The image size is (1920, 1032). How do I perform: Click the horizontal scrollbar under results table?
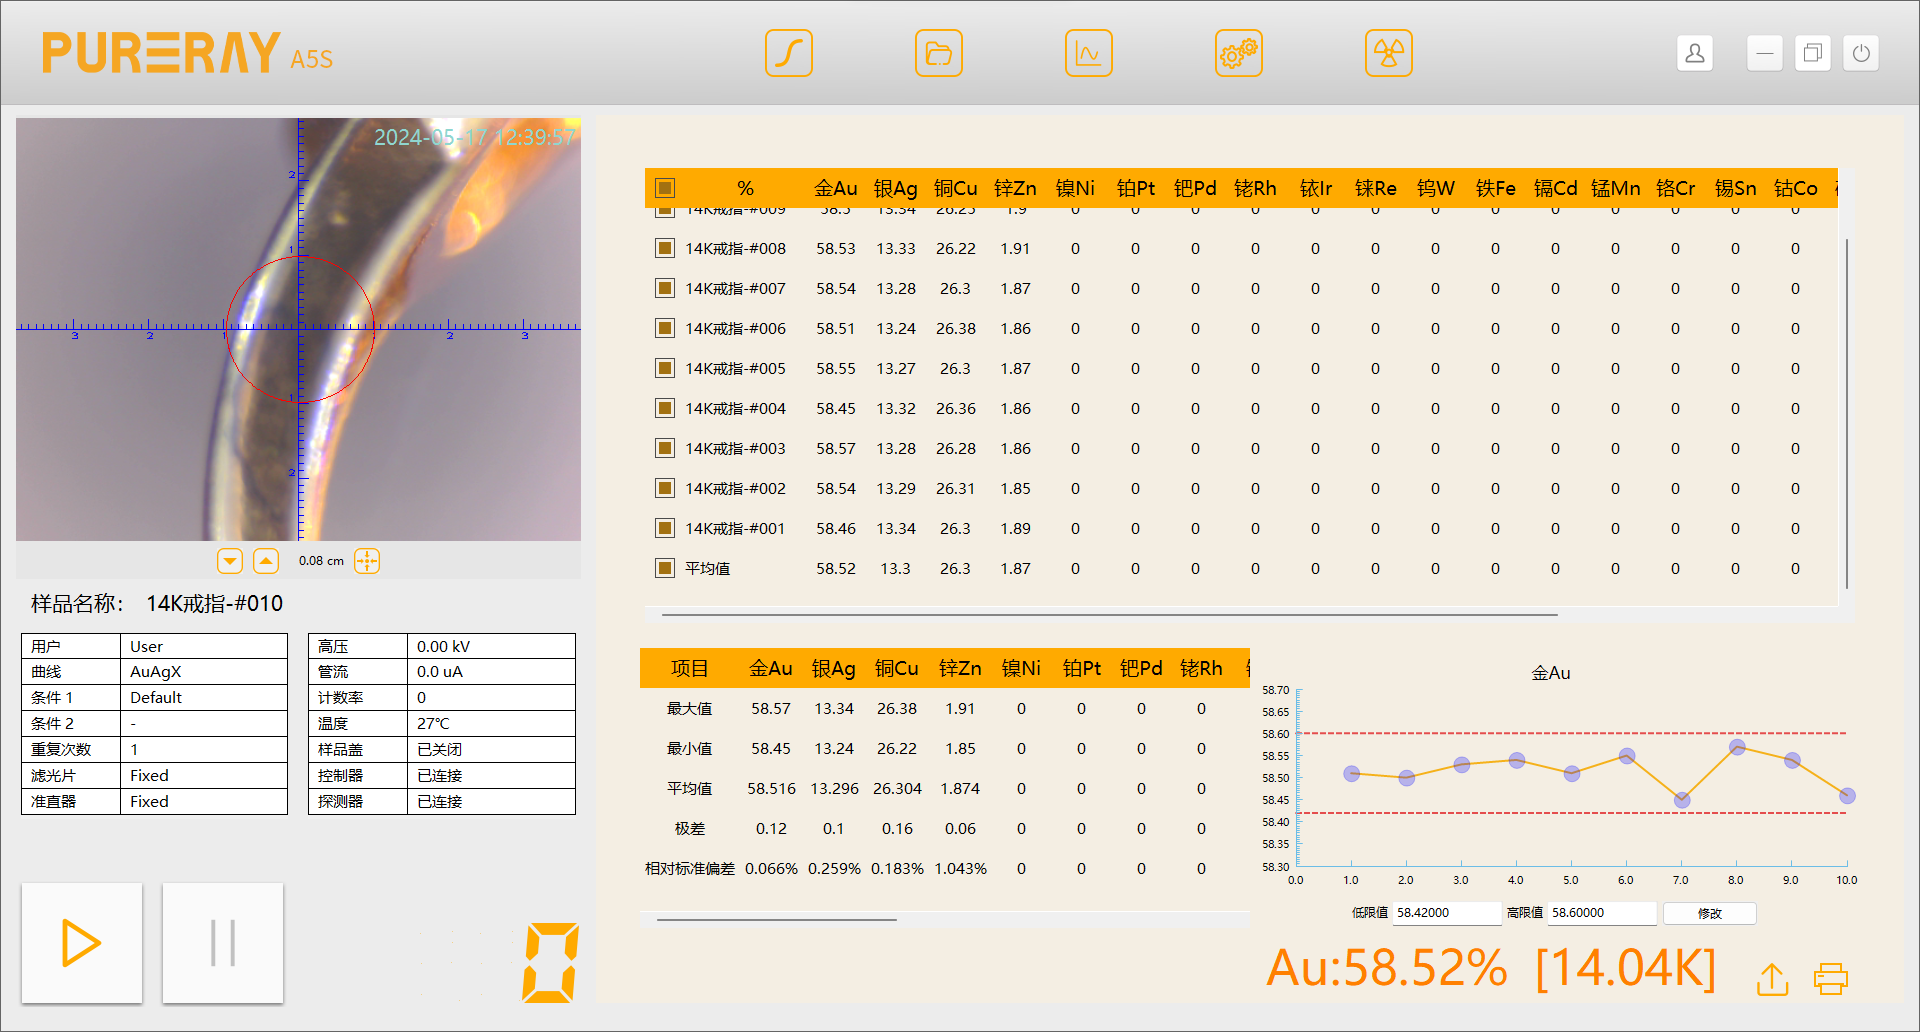pyautogui.click(x=1110, y=614)
